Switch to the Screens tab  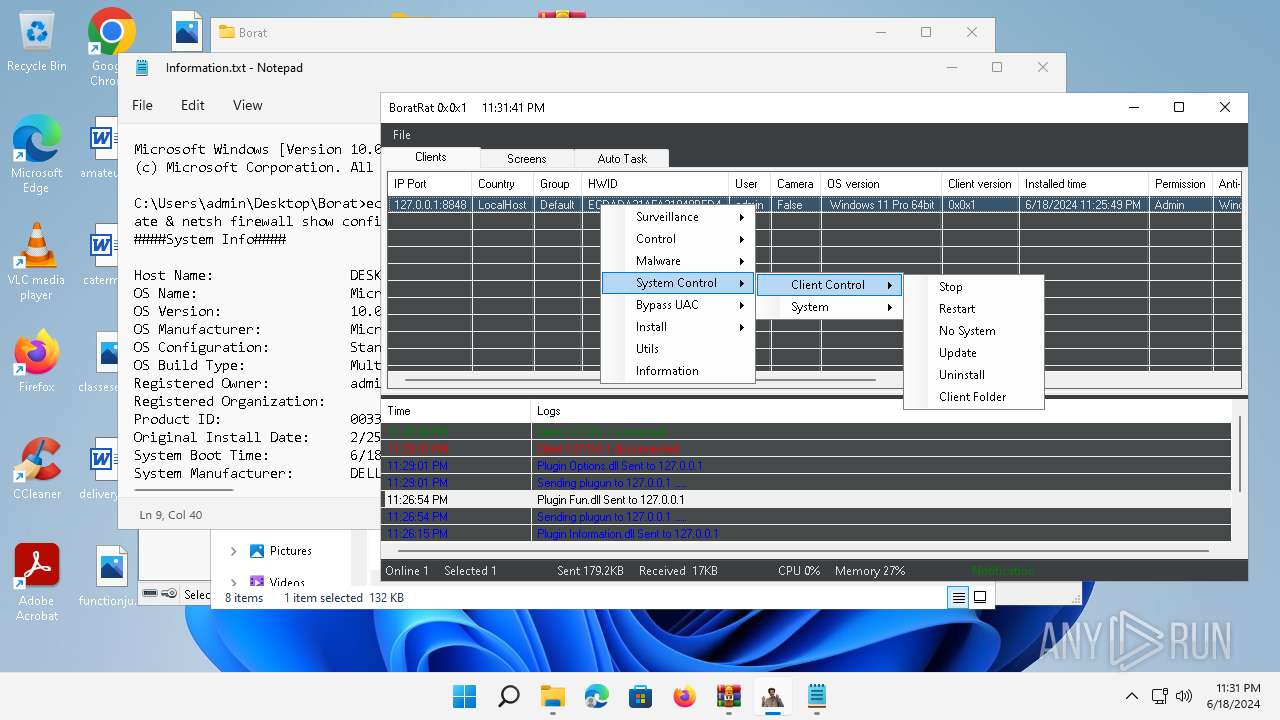coord(527,159)
